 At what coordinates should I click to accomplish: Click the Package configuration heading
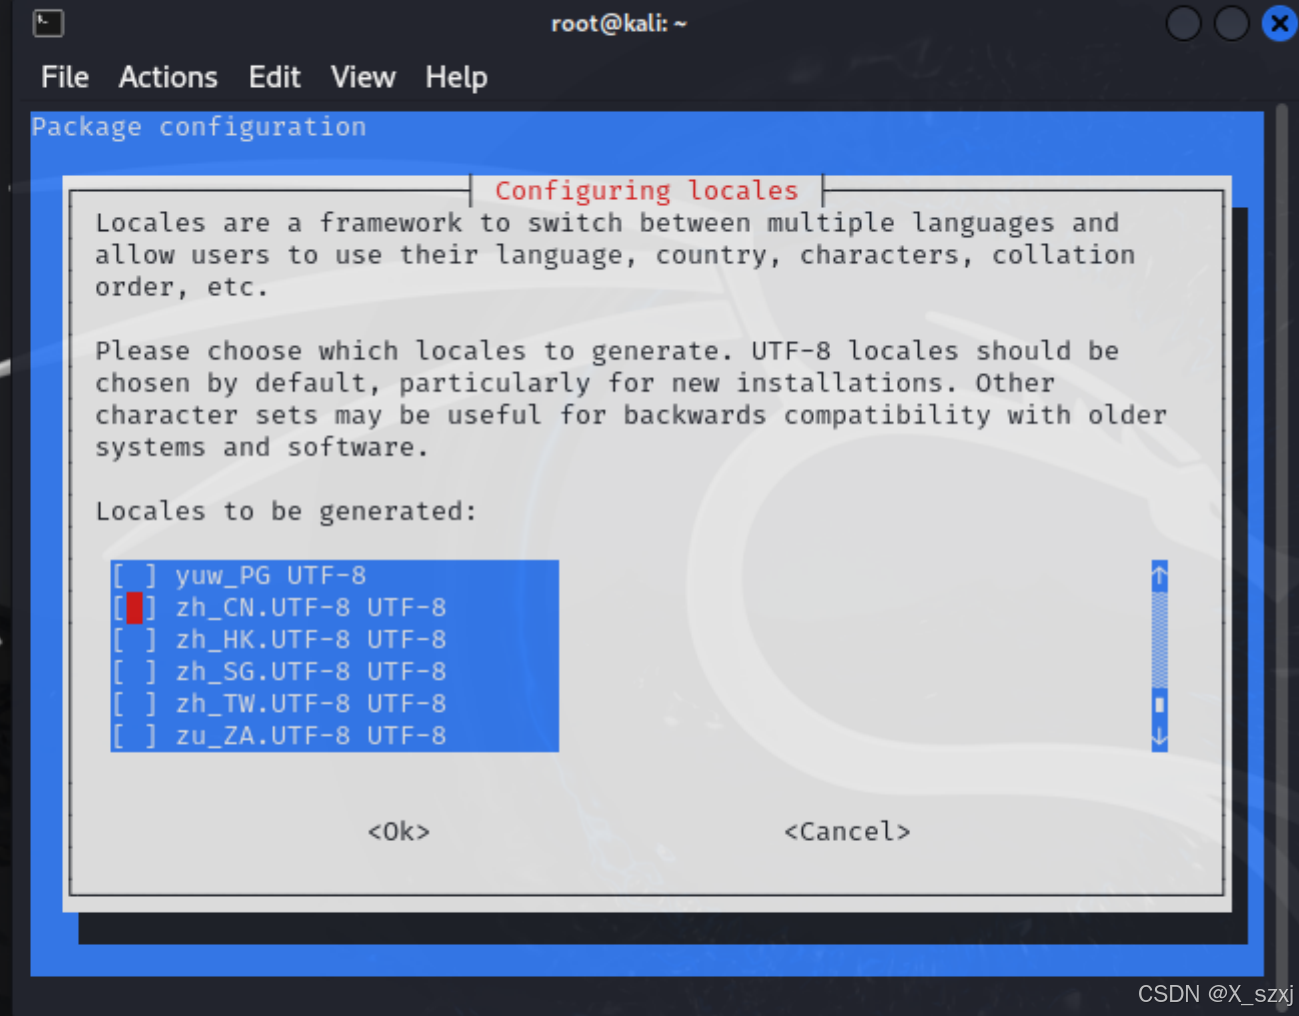tap(199, 127)
